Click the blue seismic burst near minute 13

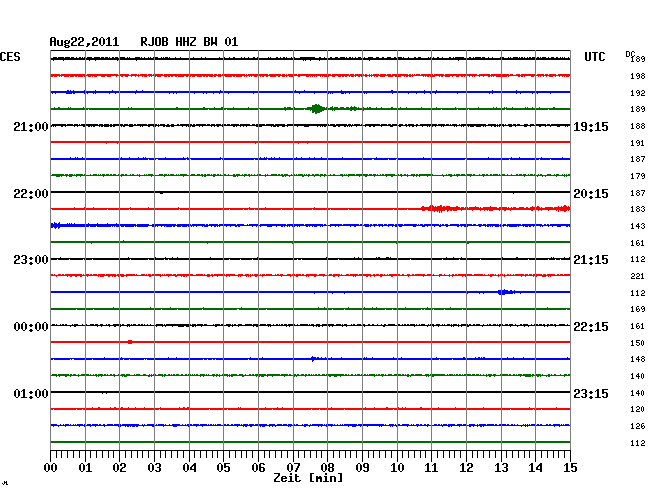pos(505,292)
